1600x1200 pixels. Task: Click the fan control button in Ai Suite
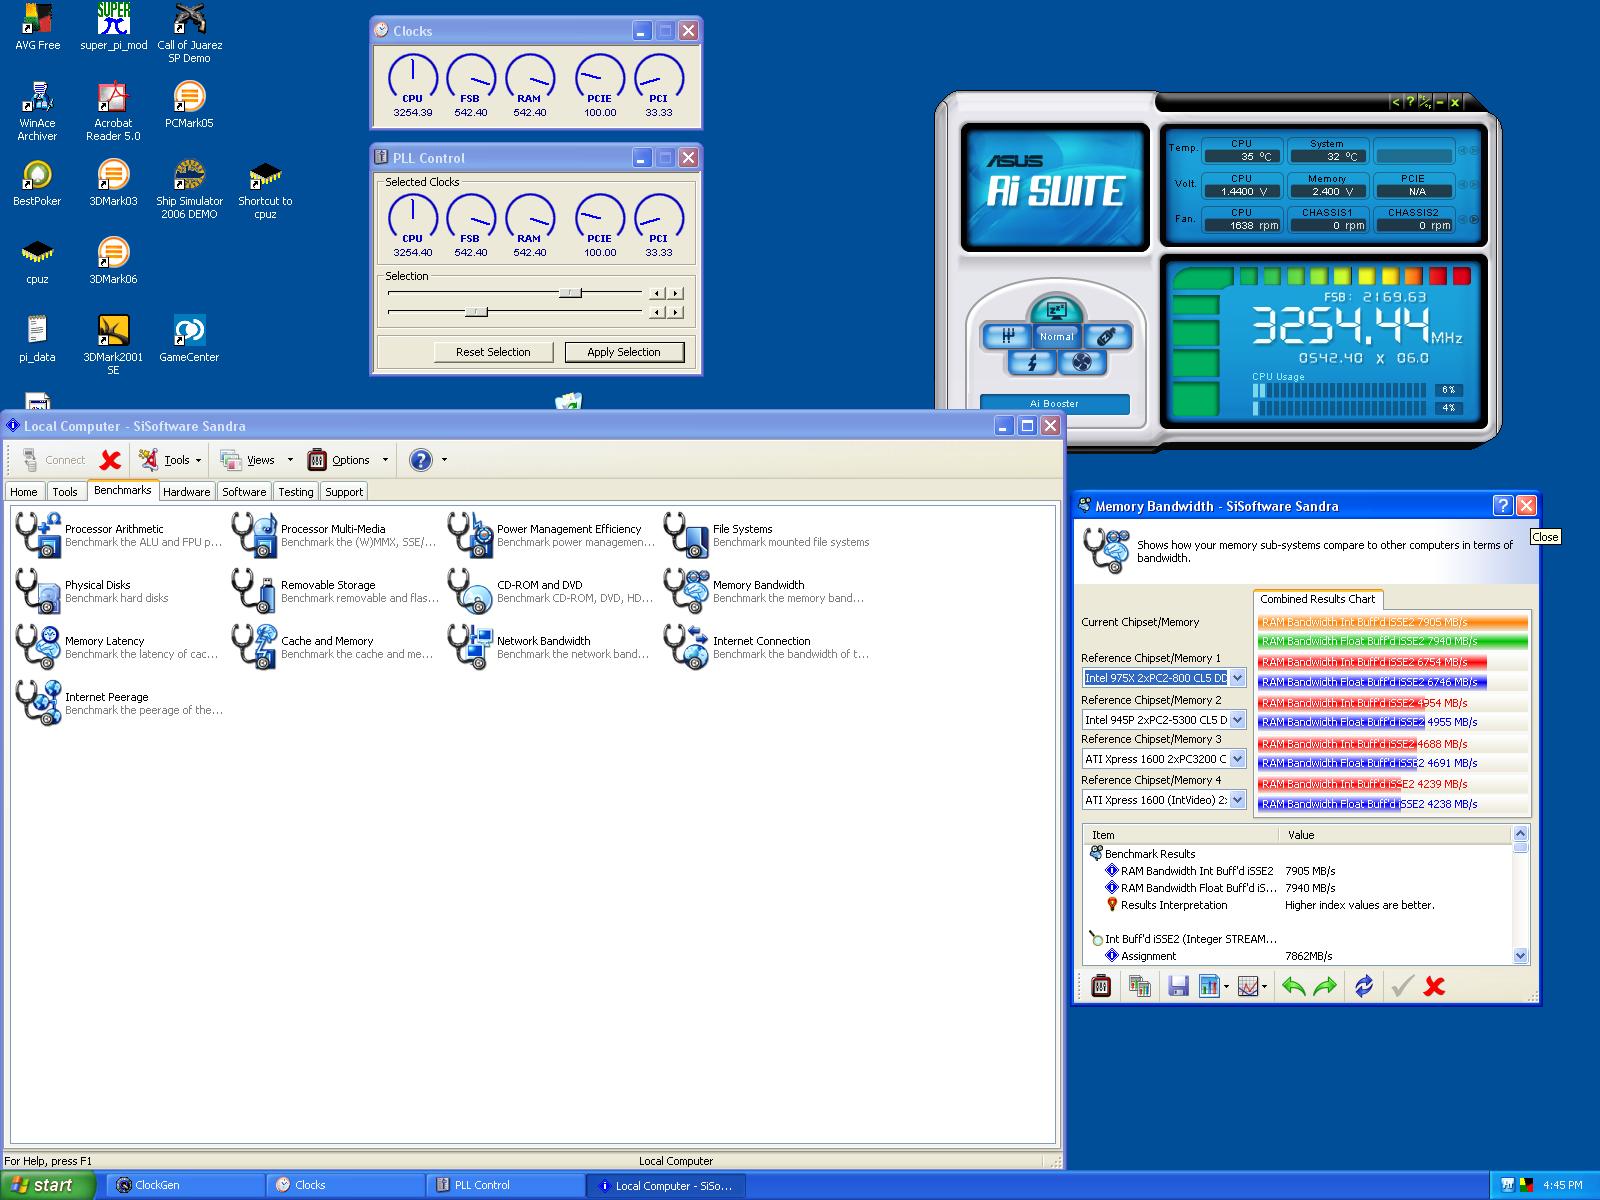(1082, 362)
